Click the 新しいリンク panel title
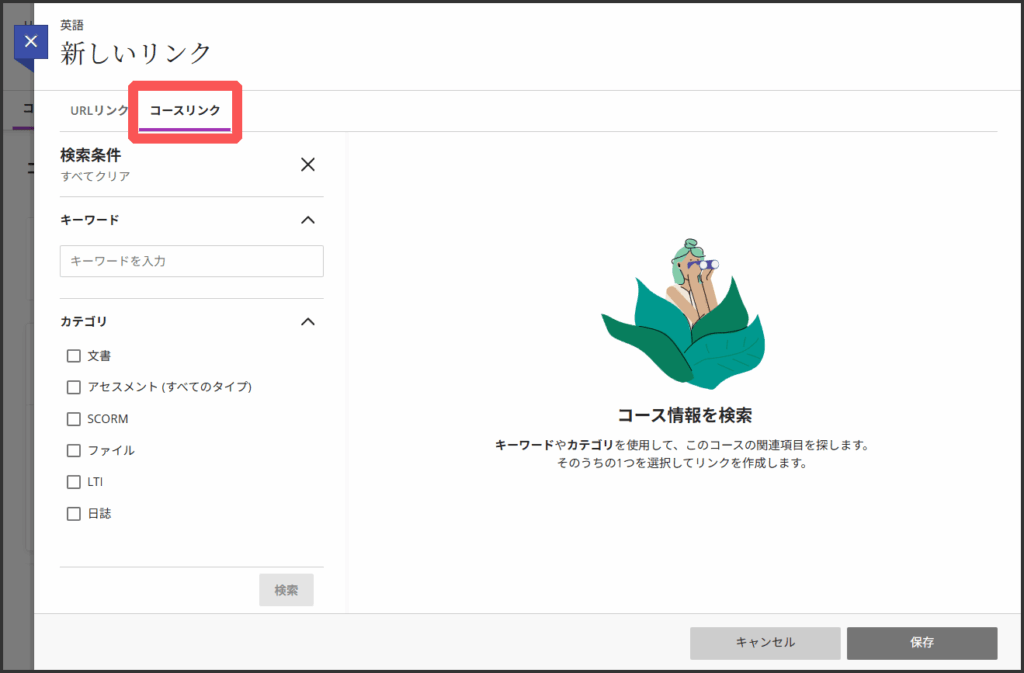 tap(136, 53)
